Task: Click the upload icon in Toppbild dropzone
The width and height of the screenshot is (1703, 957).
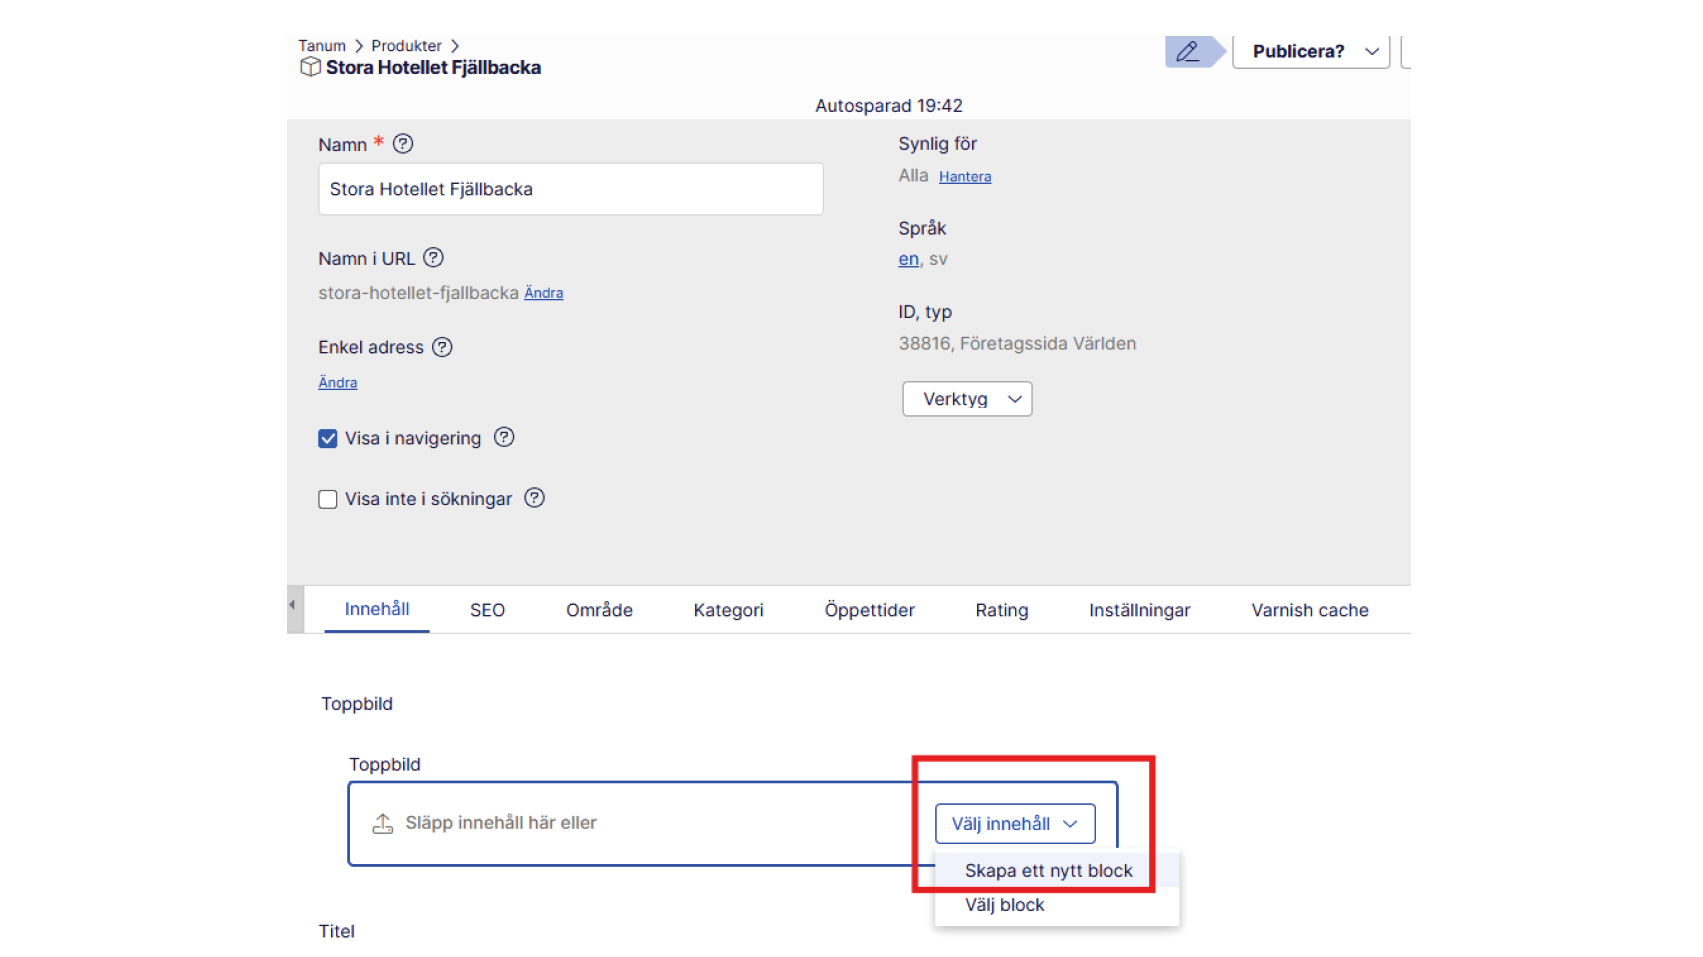Action: click(383, 823)
